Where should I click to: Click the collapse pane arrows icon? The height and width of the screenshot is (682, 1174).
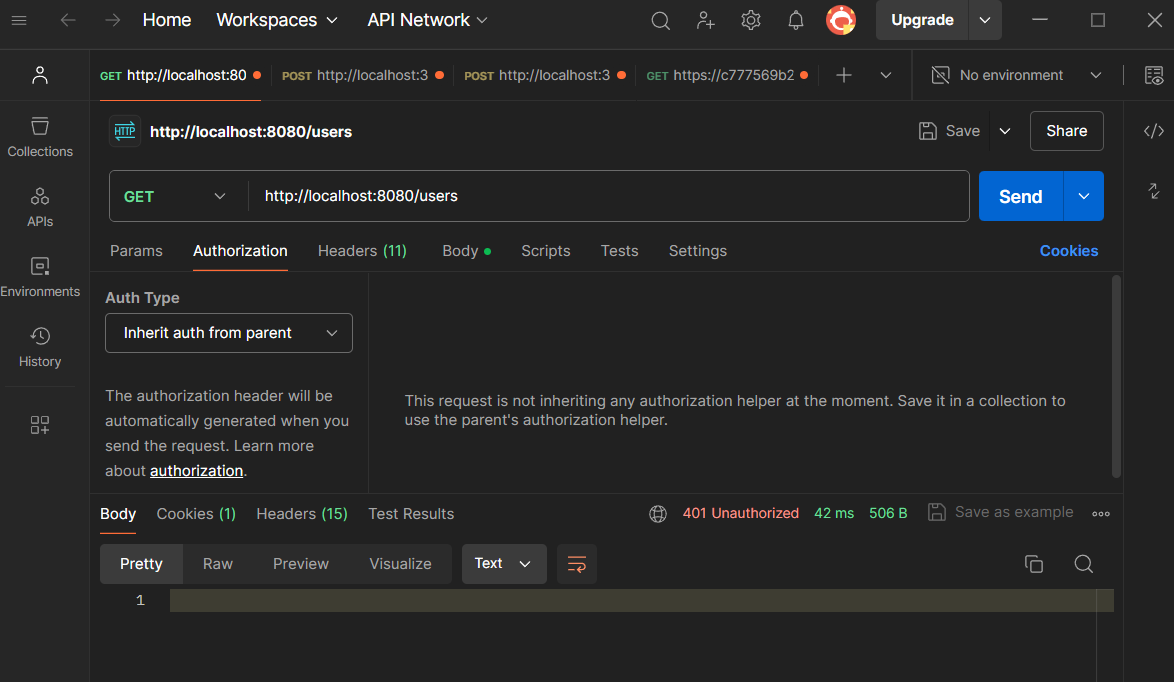[1154, 191]
